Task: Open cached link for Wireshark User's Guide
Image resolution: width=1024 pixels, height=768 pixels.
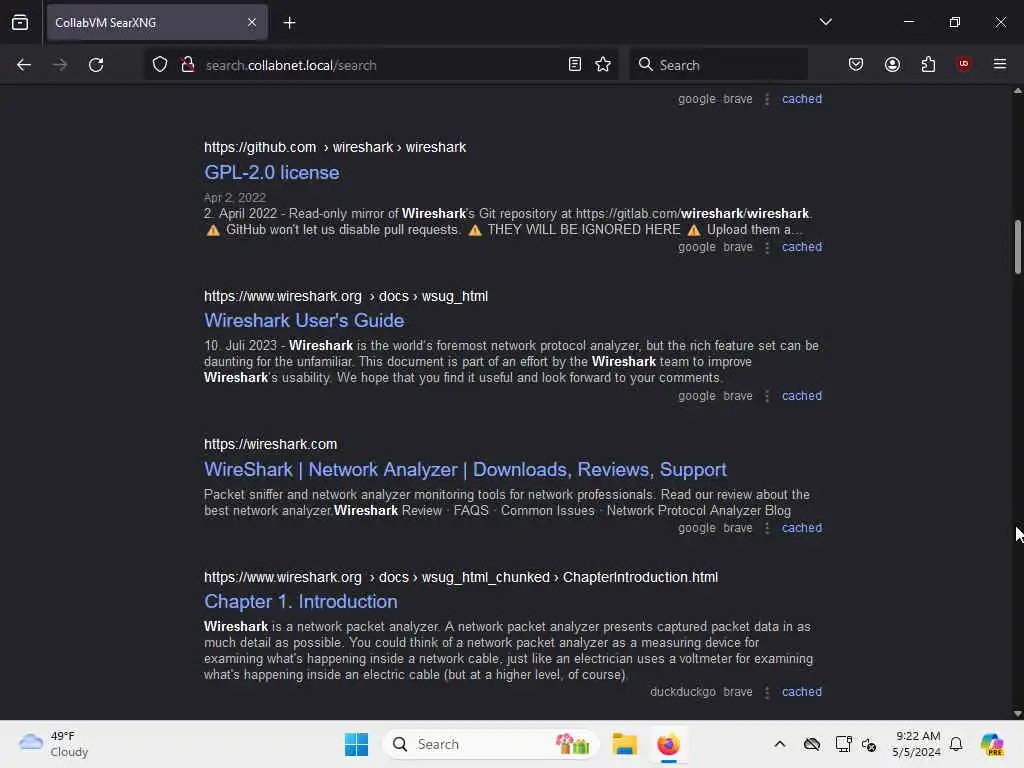Action: pyautogui.click(x=802, y=396)
